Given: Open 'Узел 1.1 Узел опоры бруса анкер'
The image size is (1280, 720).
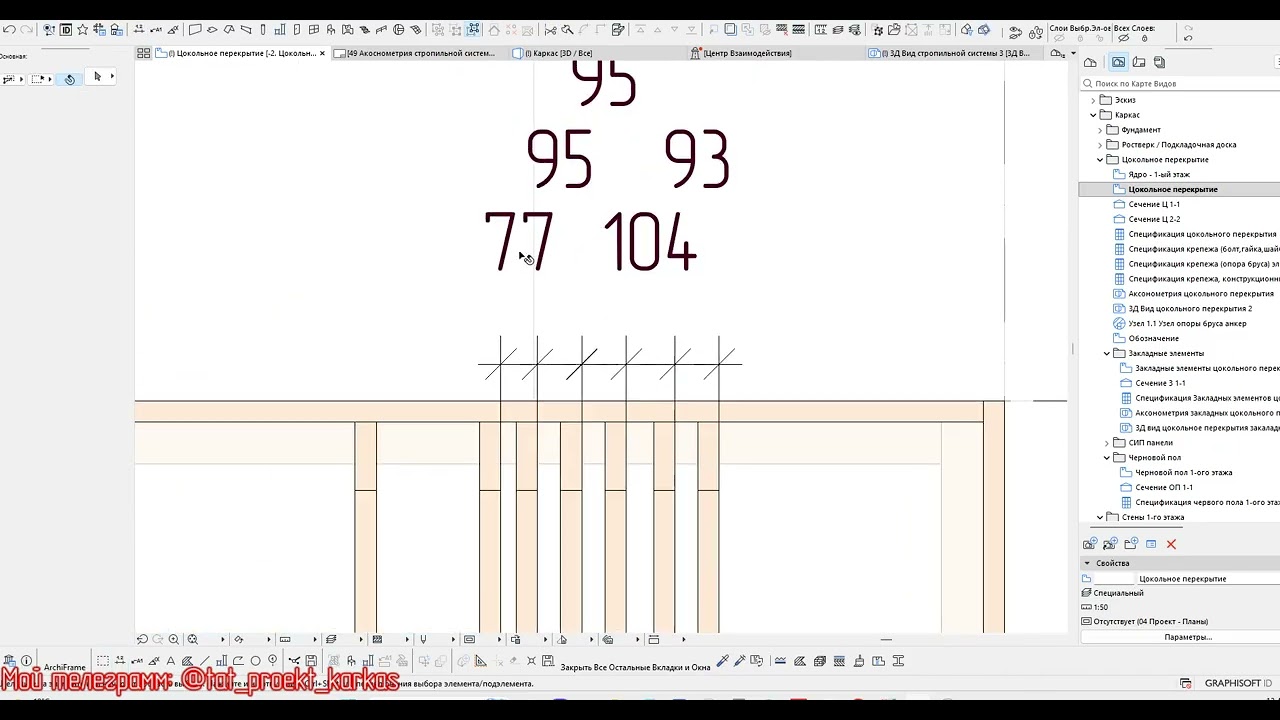Looking at the screenshot, I should click(x=1187, y=324).
